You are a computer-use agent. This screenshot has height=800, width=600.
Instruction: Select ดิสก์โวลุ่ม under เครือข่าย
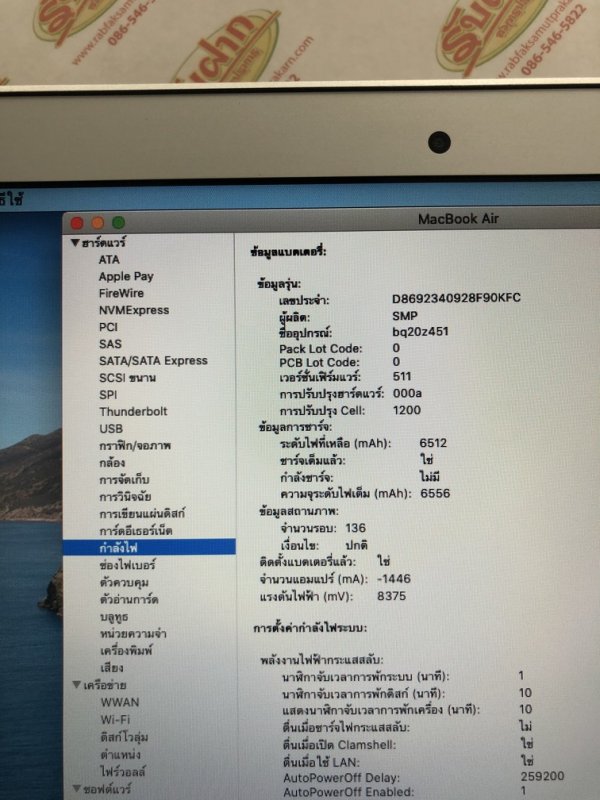(x=124, y=737)
